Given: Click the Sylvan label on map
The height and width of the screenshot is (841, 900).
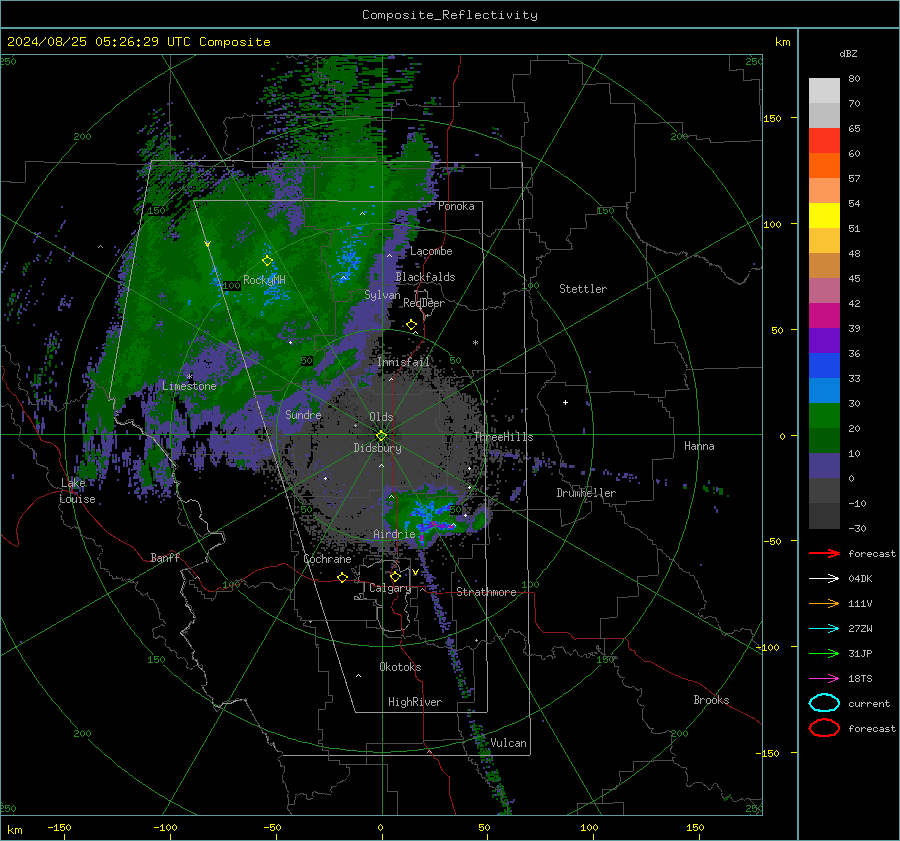Looking at the screenshot, I should (382, 295).
